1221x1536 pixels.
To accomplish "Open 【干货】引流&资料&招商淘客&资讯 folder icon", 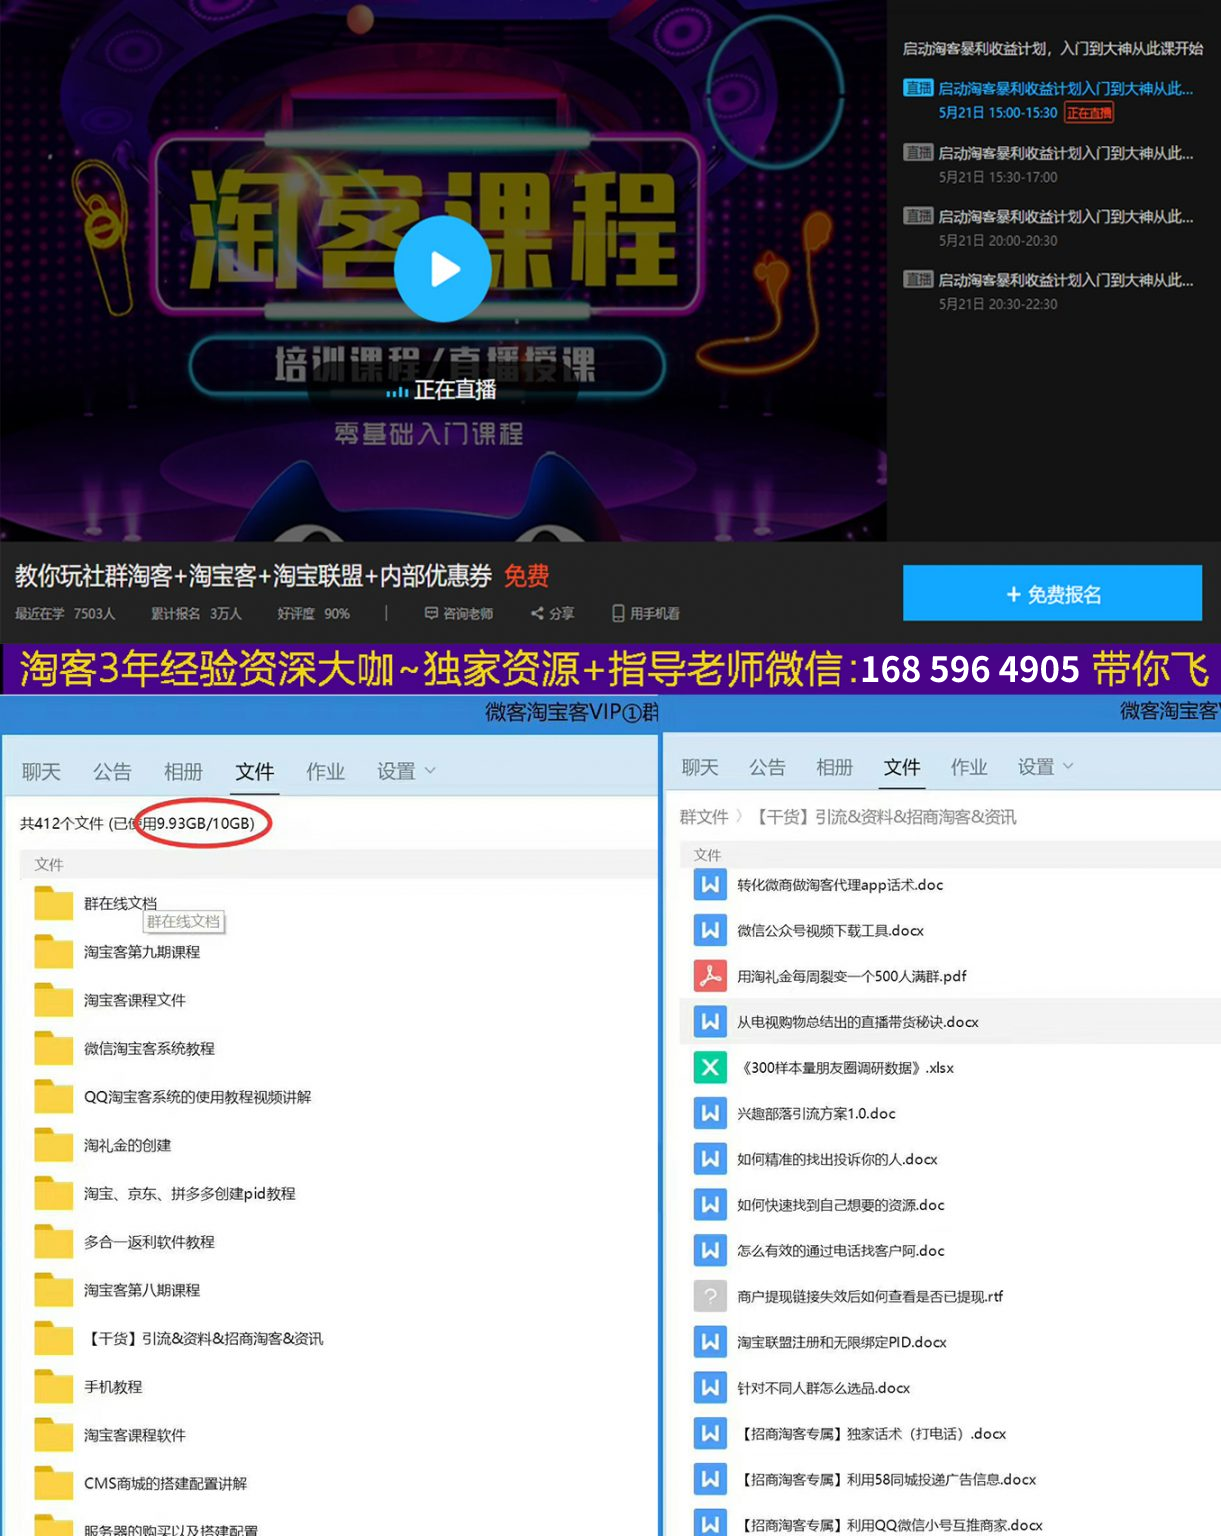I will [53, 1339].
